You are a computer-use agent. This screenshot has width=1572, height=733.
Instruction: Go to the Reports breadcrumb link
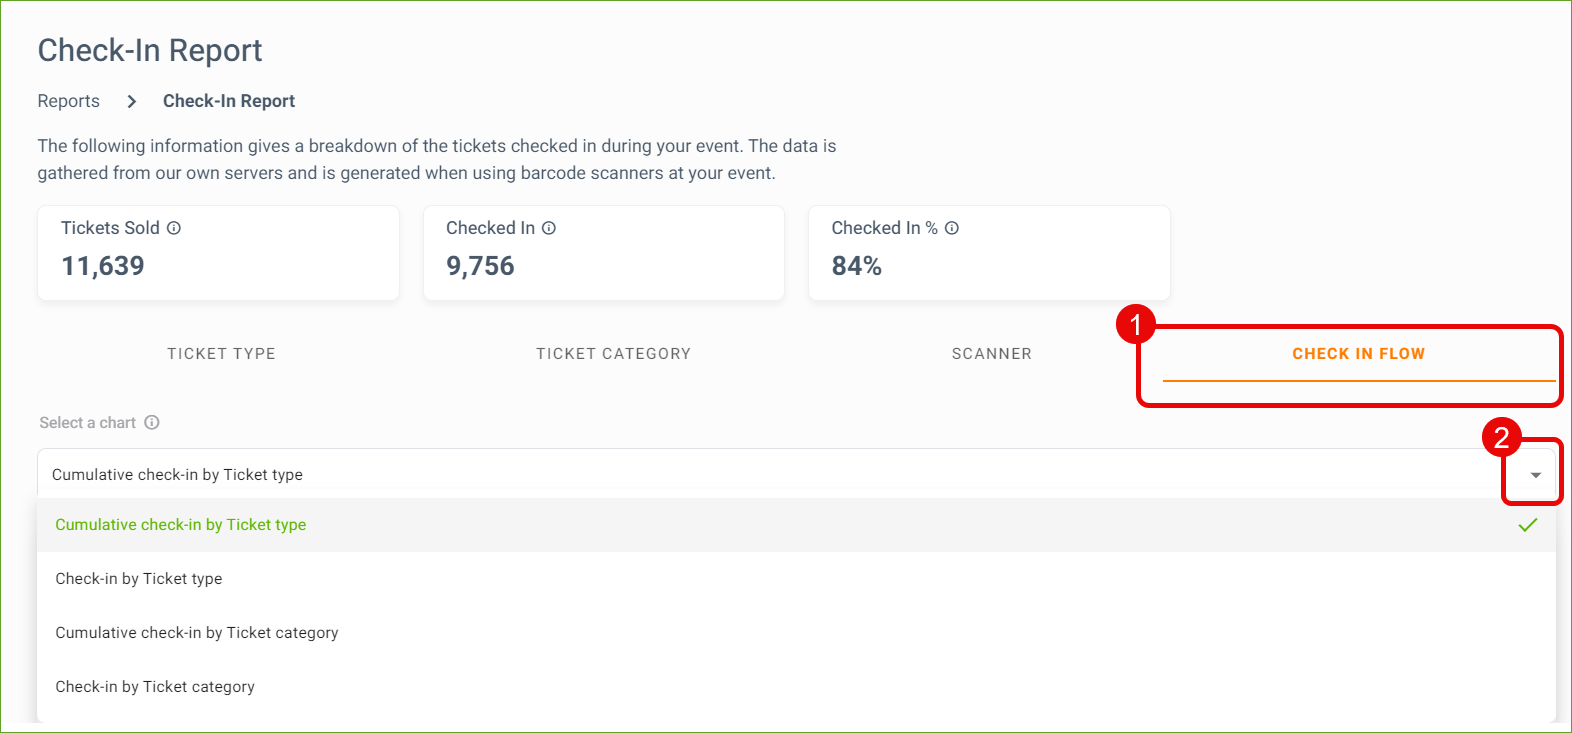click(69, 101)
